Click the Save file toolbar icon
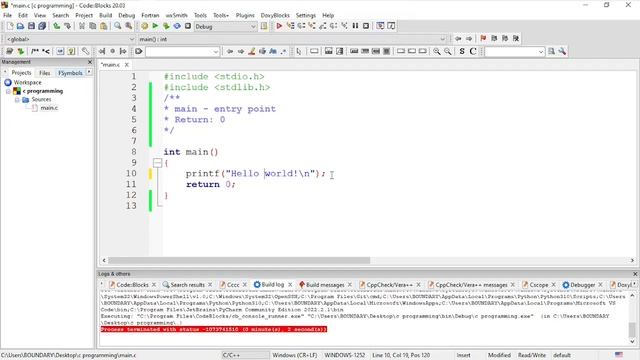This screenshot has height=360, width=640. (x=31, y=26)
